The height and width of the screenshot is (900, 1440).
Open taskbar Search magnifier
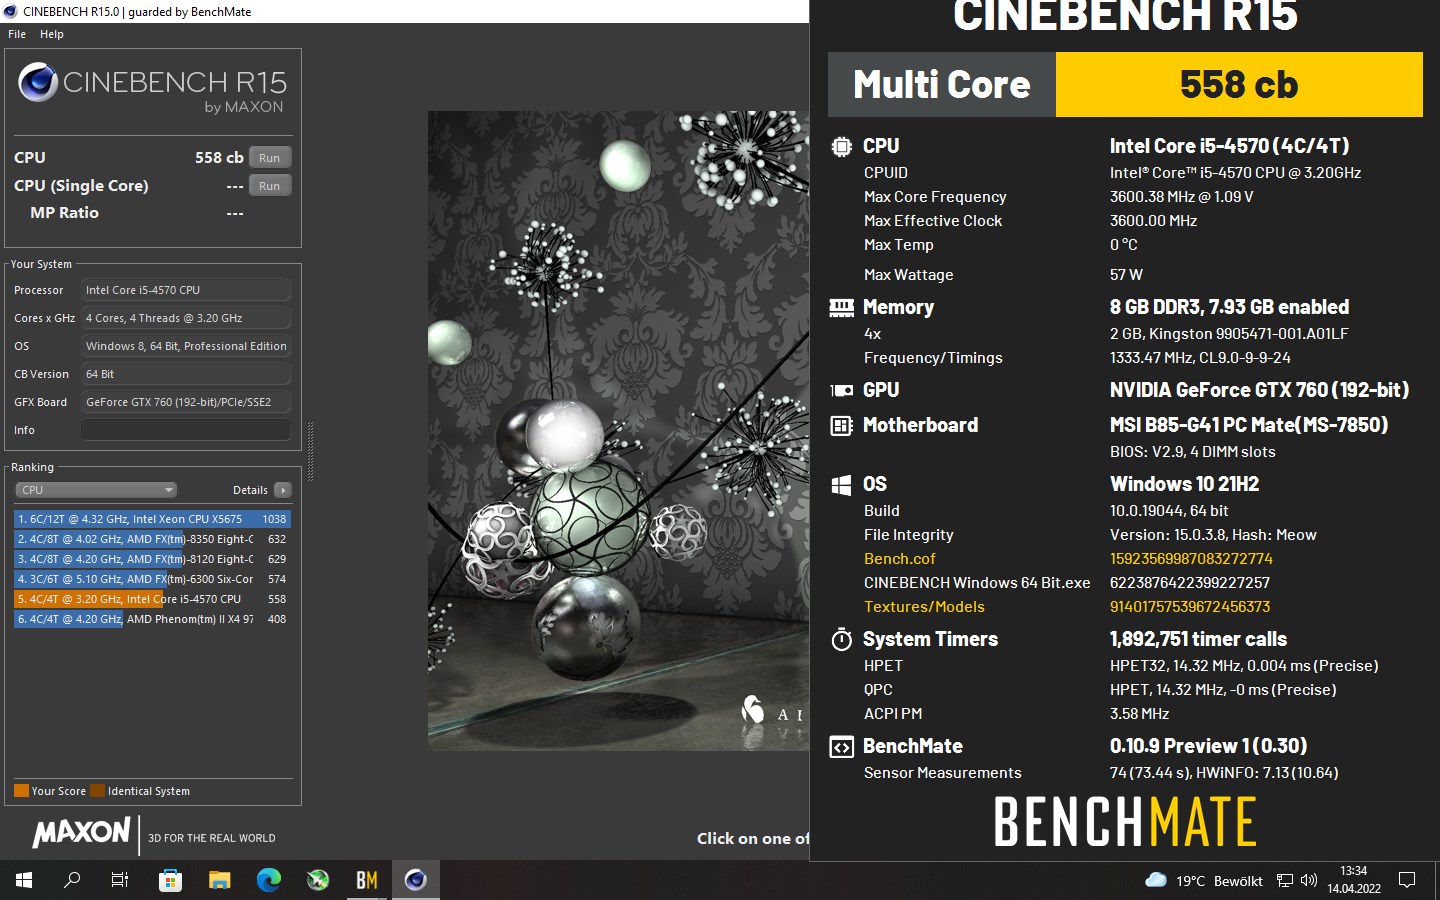72,880
